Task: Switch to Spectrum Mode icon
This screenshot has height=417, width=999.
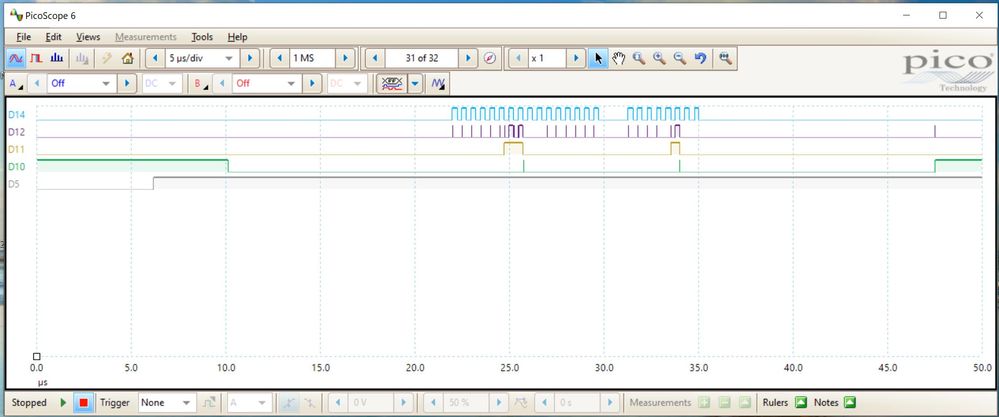Action: (x=57, y=59)
